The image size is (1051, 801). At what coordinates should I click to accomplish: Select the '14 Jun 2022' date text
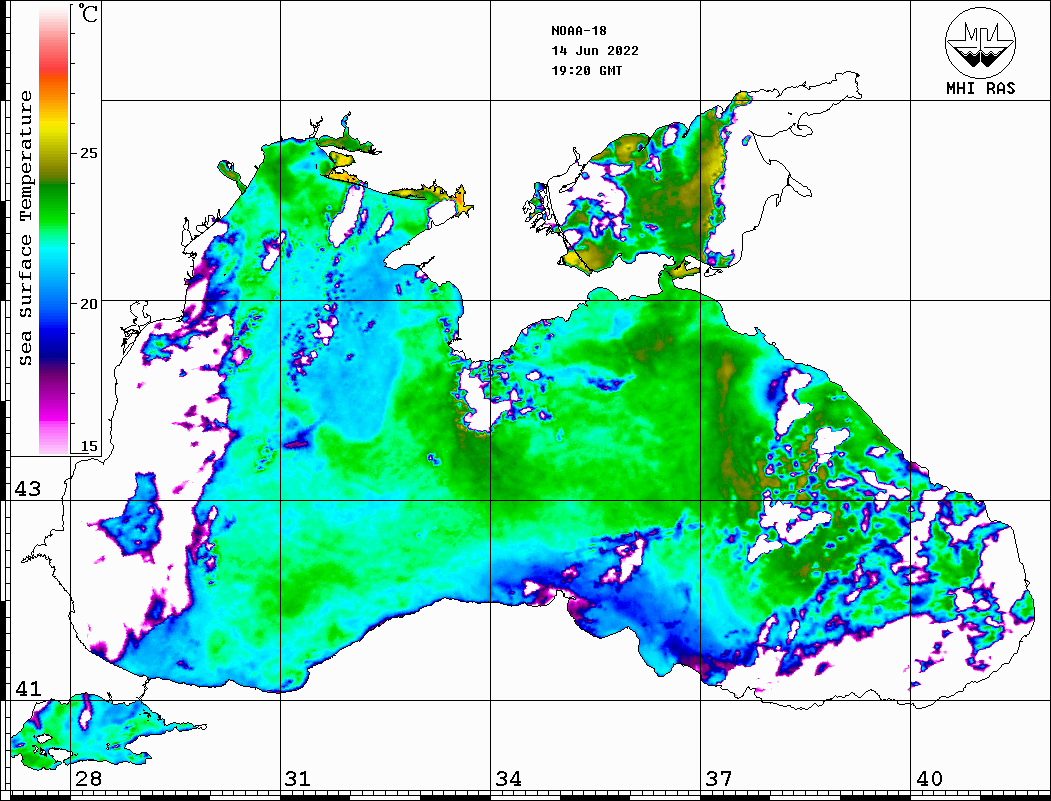pos(595,51)
